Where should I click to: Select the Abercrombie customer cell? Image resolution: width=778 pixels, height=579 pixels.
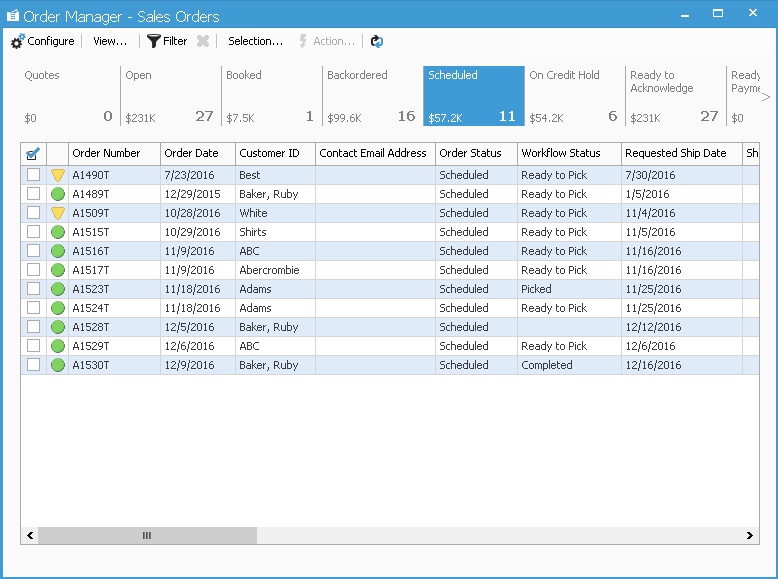point(275,270)
